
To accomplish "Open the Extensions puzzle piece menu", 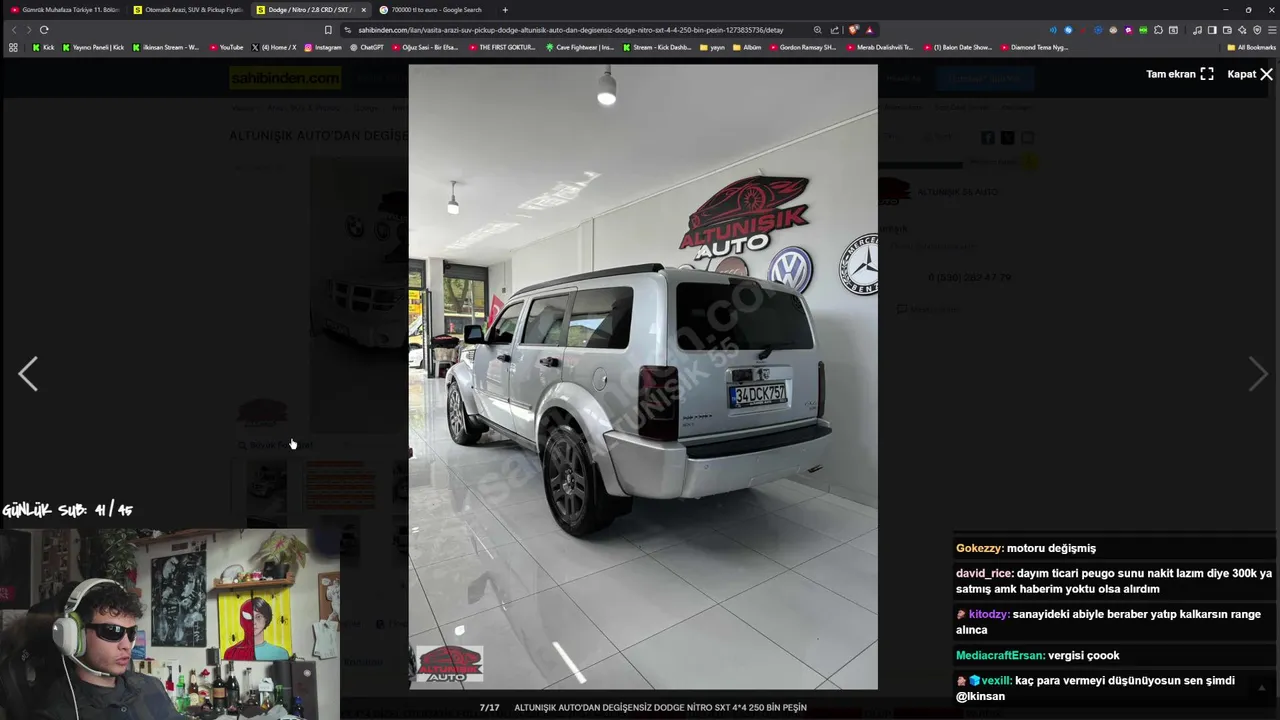I will 1158,30.
